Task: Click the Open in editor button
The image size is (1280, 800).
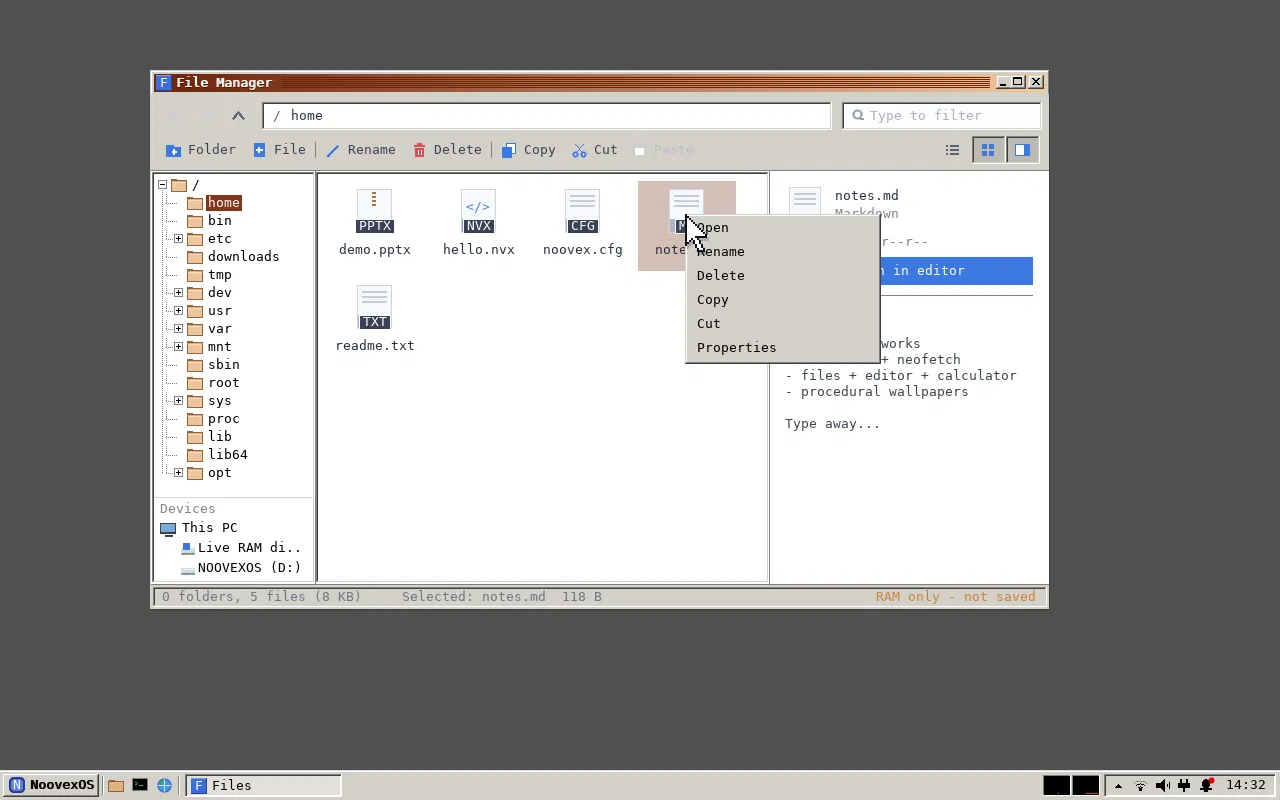Action: 957,271
